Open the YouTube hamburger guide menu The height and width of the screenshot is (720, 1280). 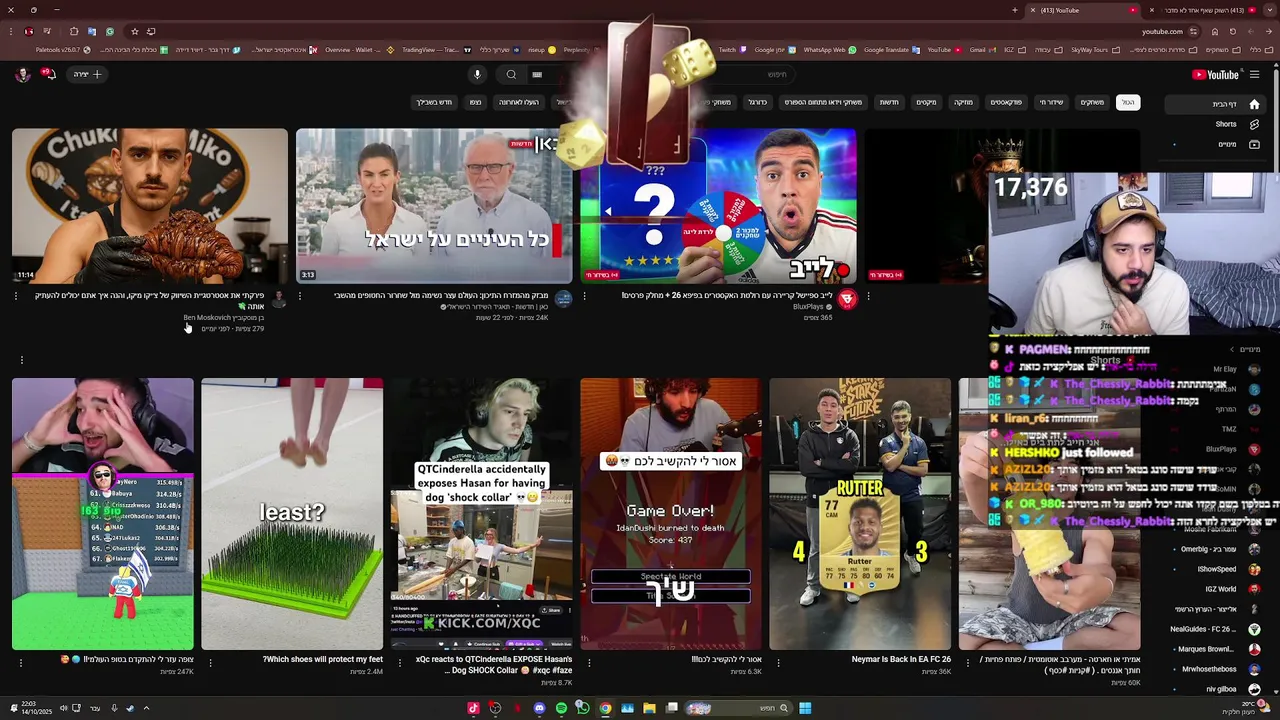pyautogui.click(x=1254, y=74)
